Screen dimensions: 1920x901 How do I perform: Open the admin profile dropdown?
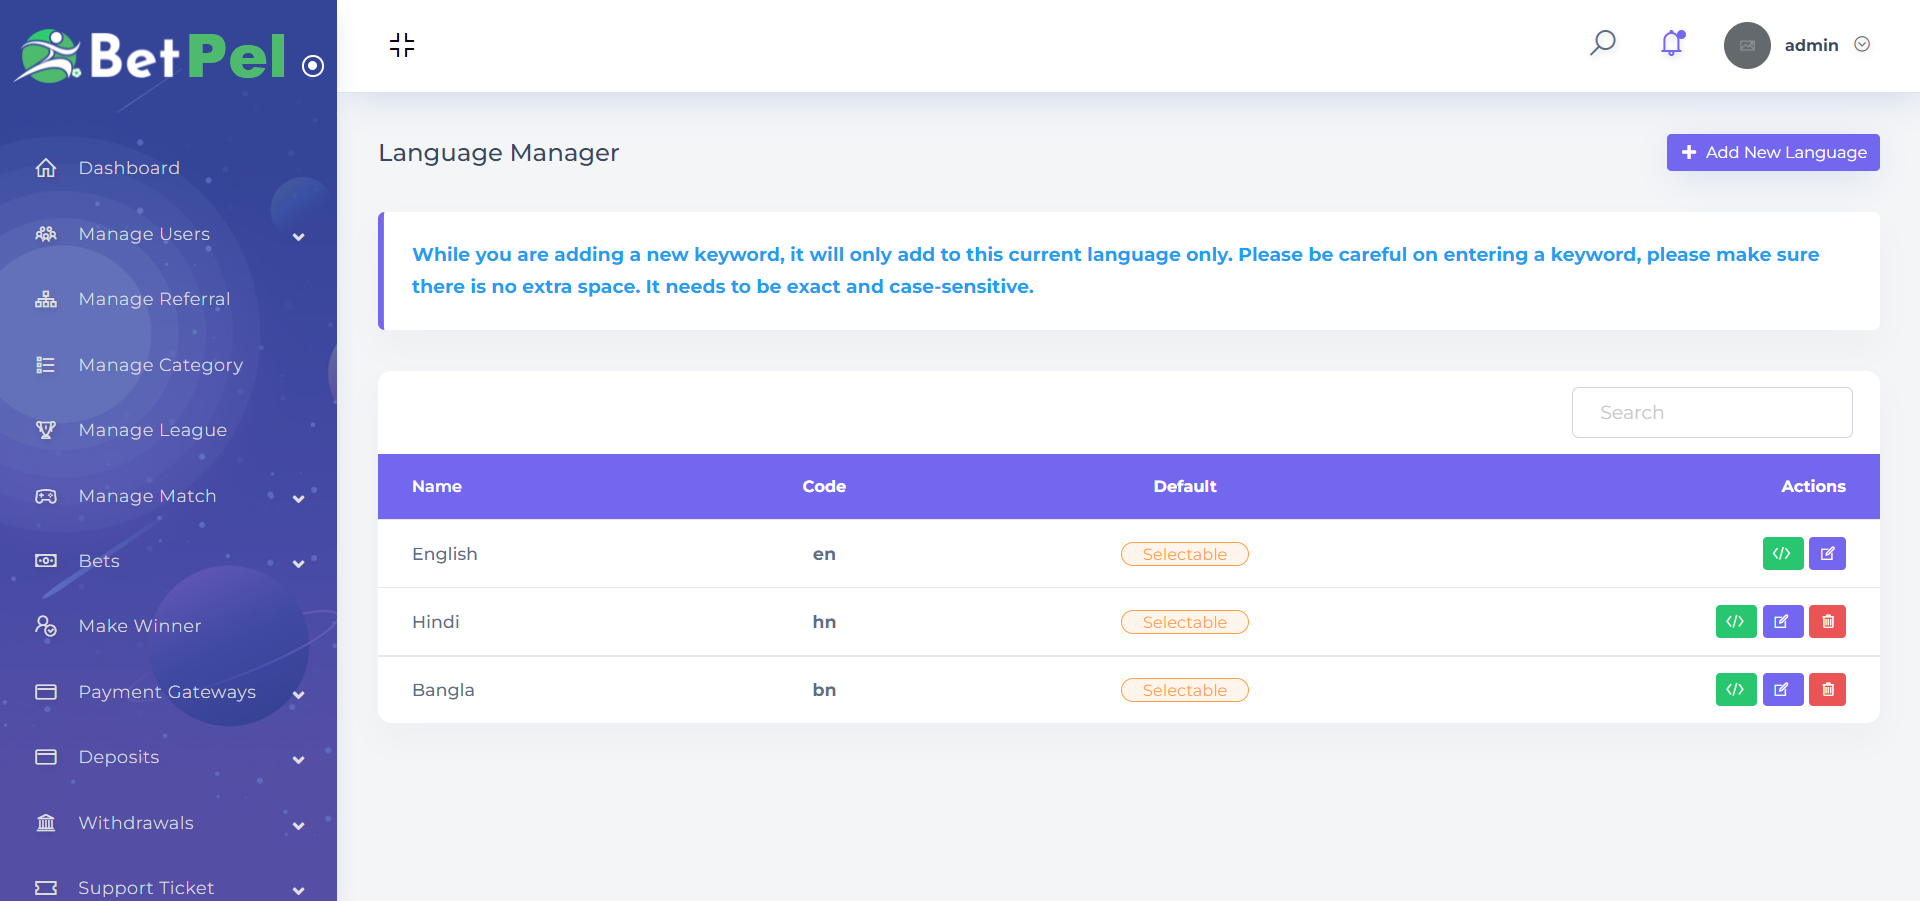[x=1827, y=45]
